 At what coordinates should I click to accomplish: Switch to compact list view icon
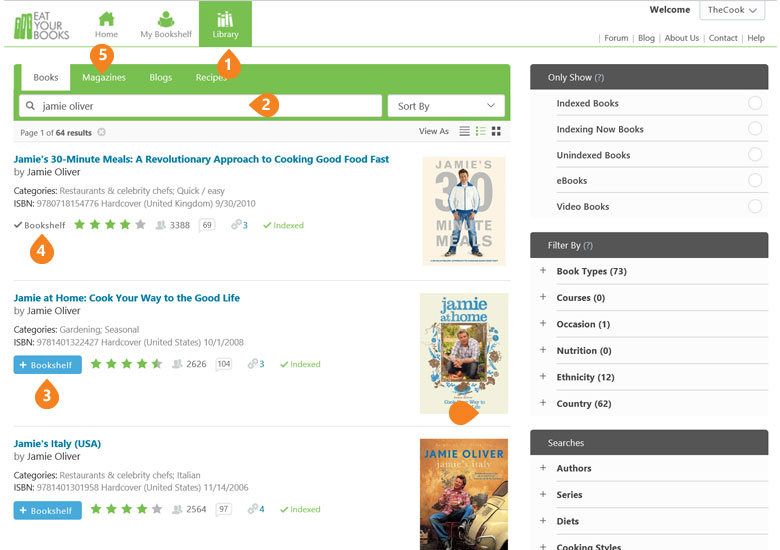[x=464, y=131]
